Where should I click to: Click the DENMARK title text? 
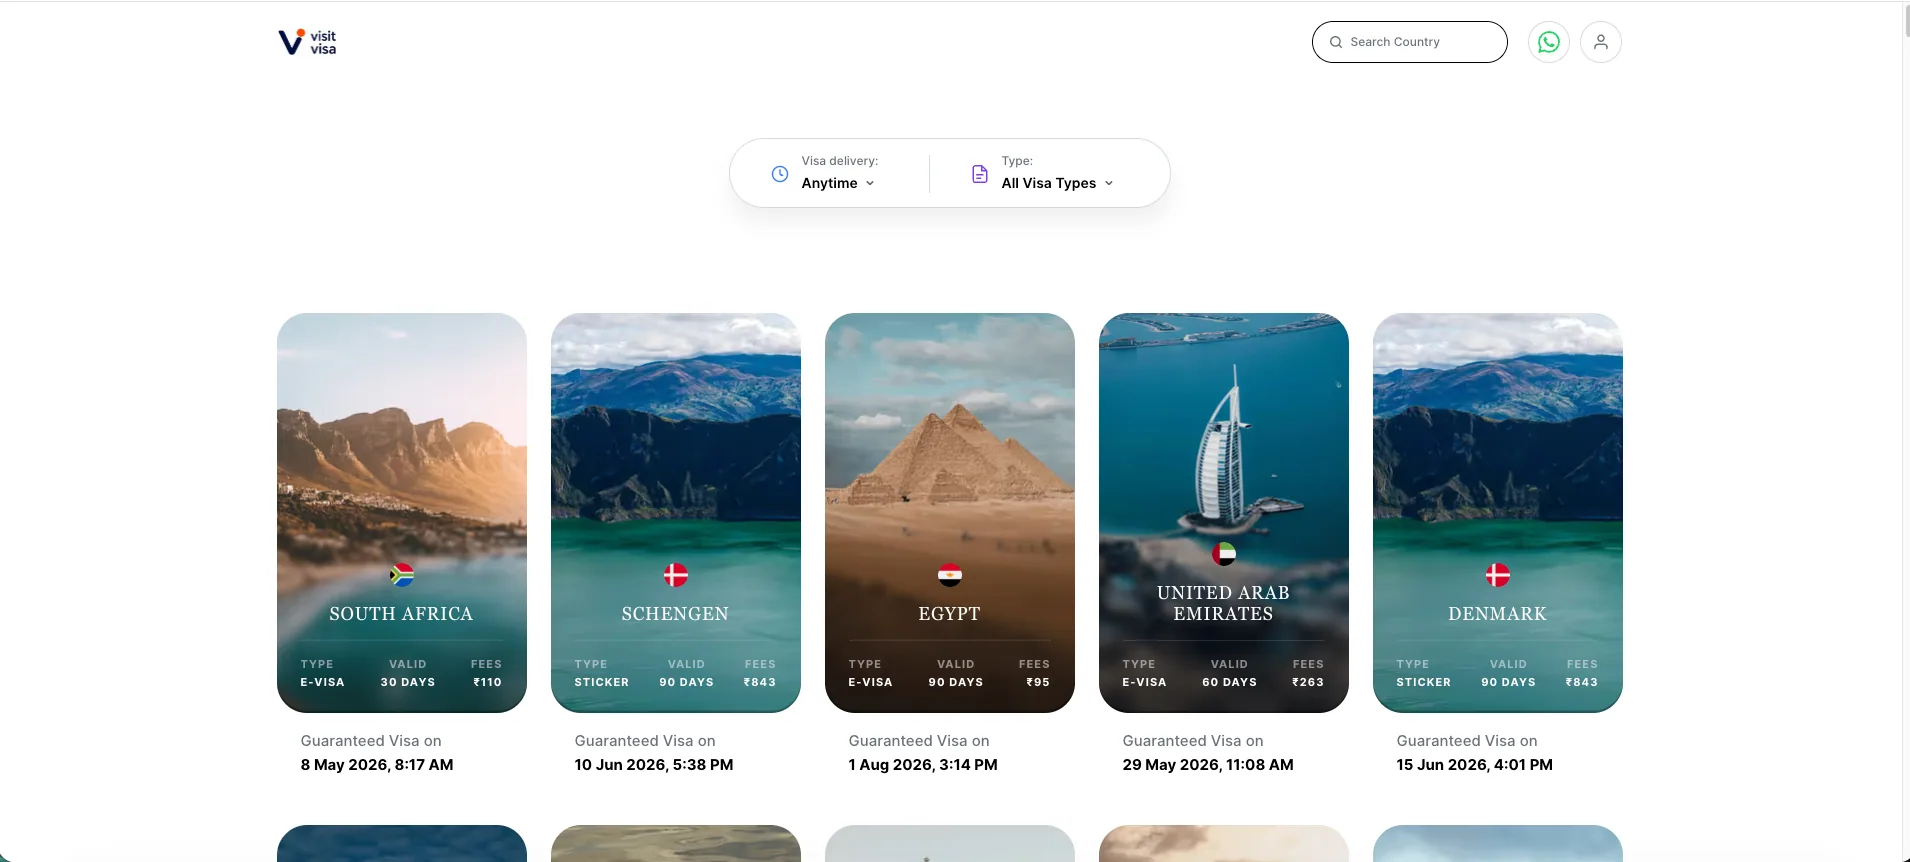[1497, 614]
